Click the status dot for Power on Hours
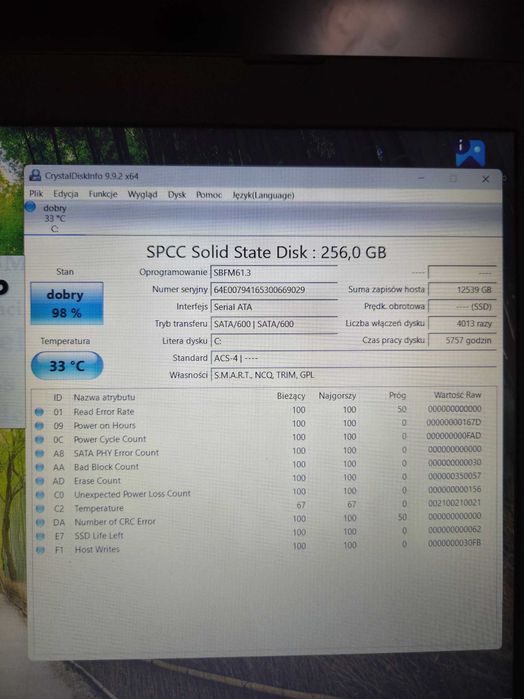Screen dimensions: 524x699 tap(39, 426)
